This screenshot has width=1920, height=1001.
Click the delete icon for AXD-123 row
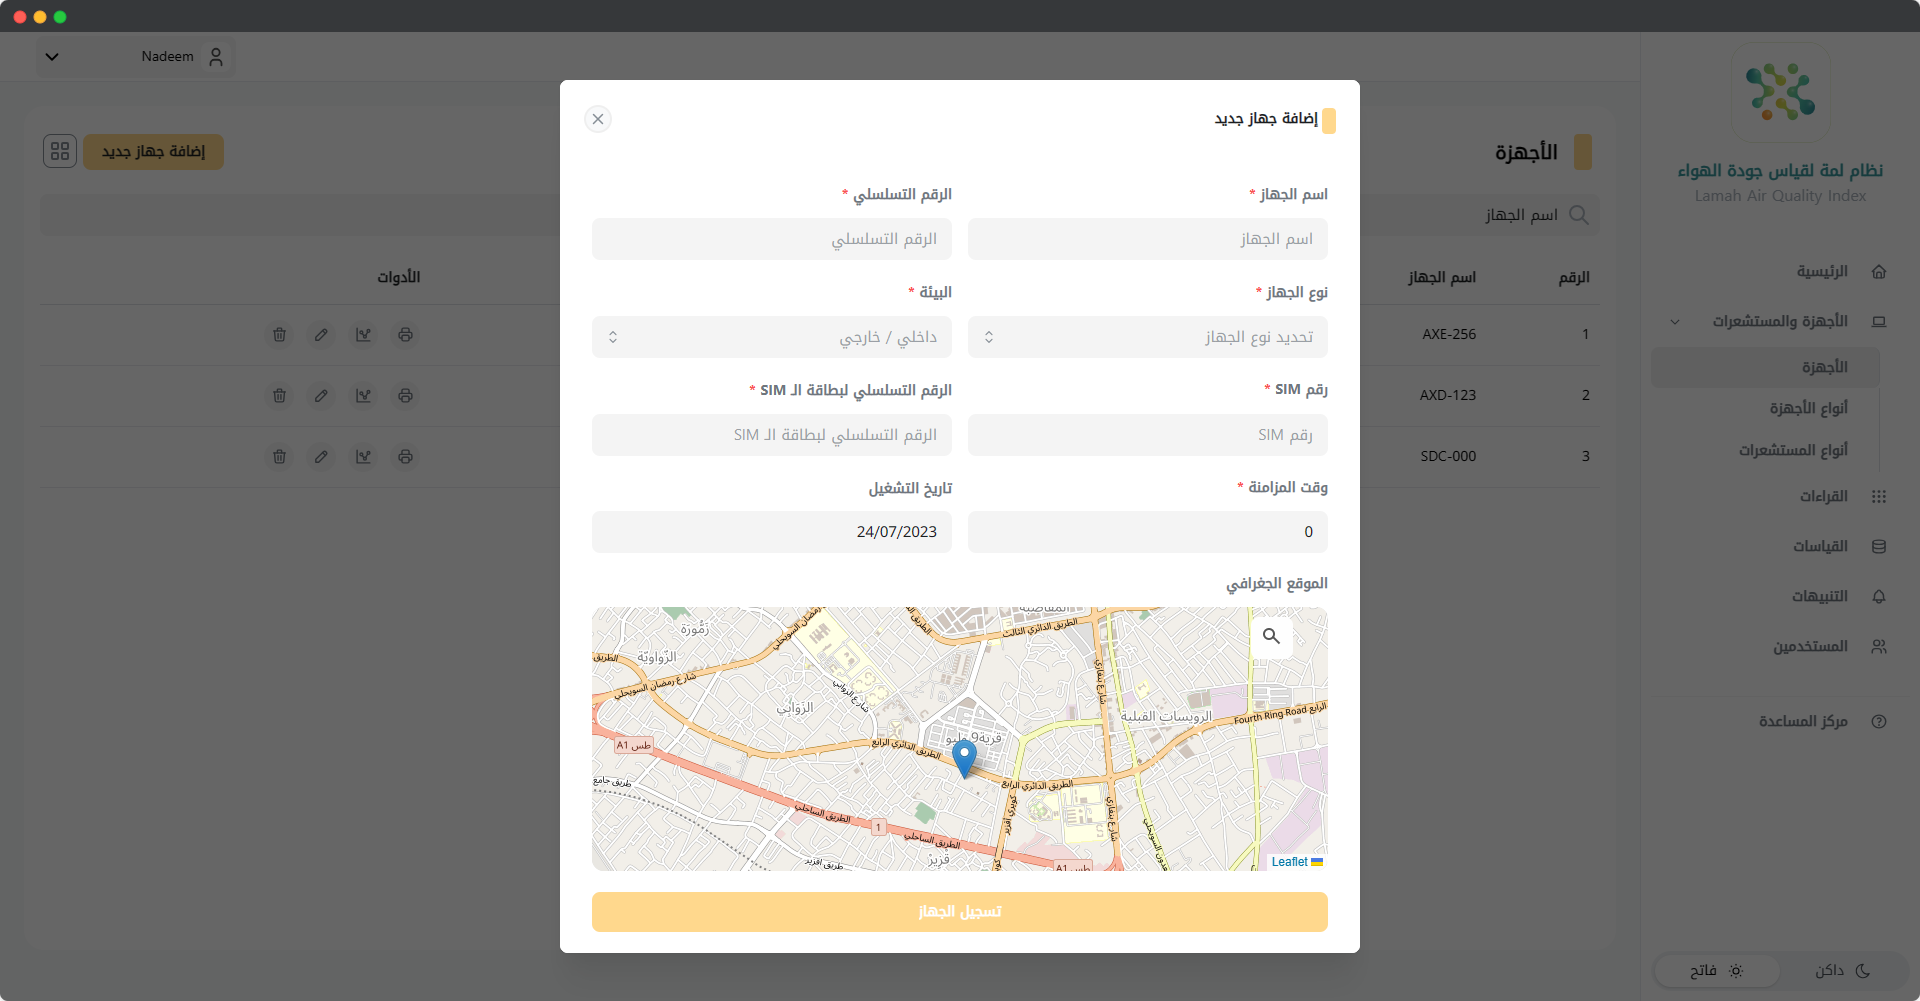(x=280, y=396)
